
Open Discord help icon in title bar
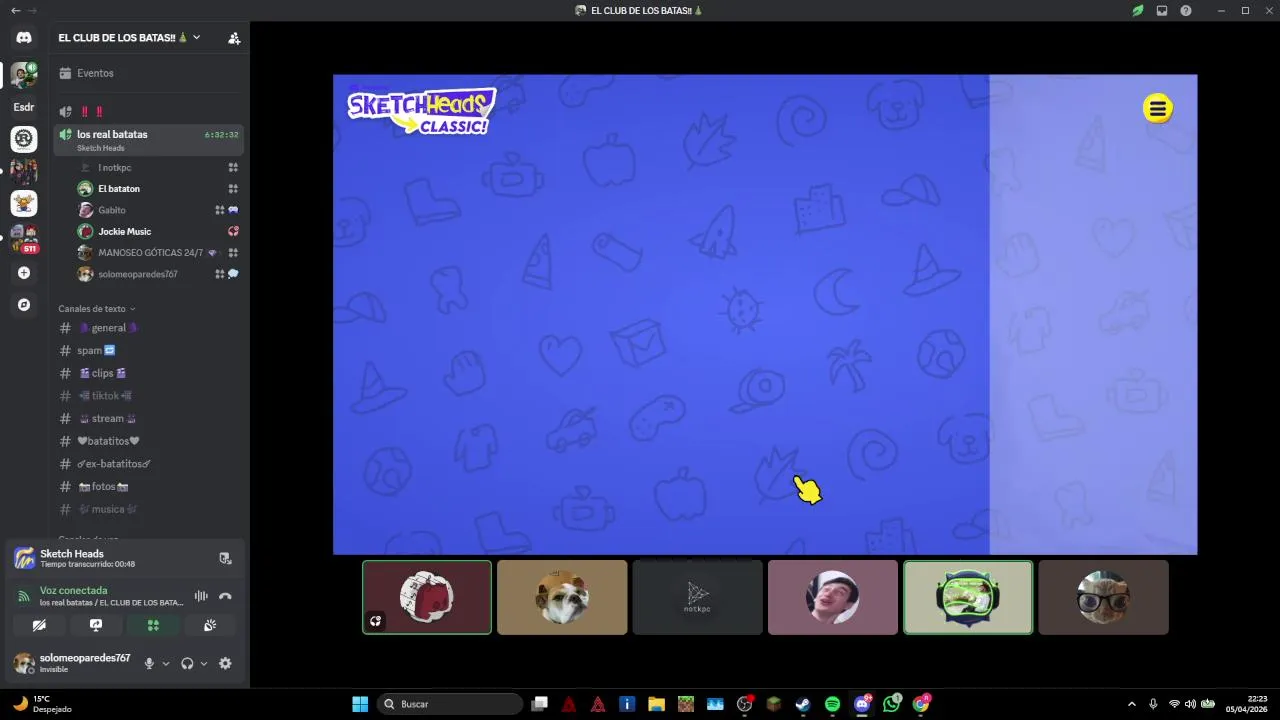pos(1186,10)
